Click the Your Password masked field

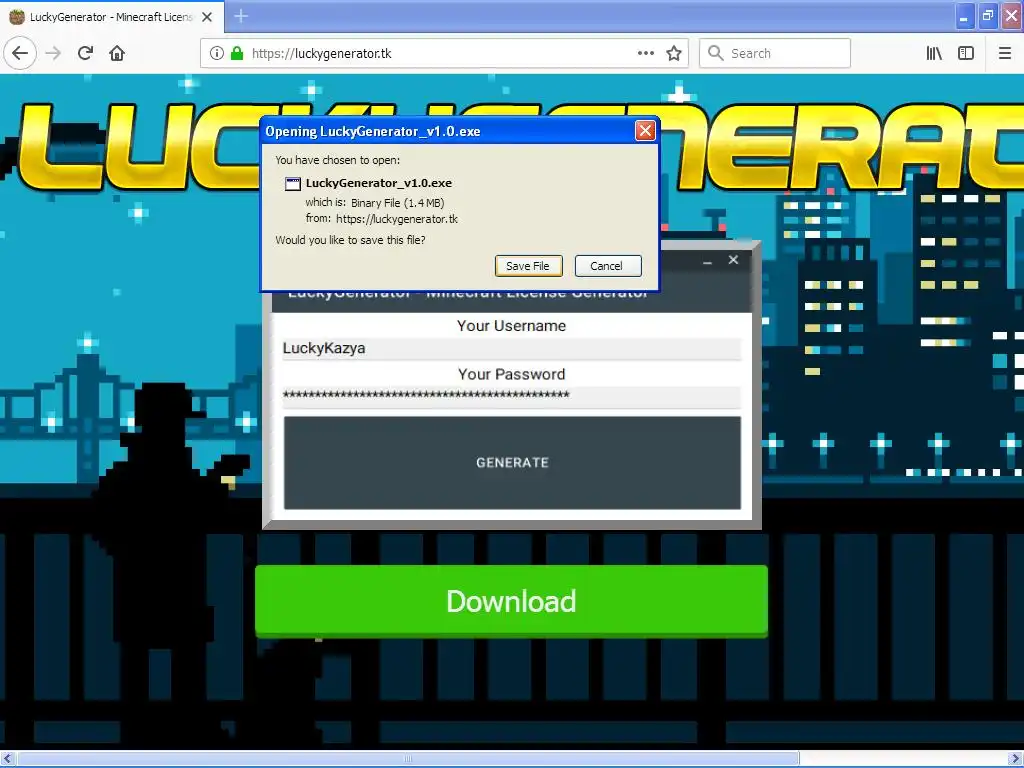point(511,396)
